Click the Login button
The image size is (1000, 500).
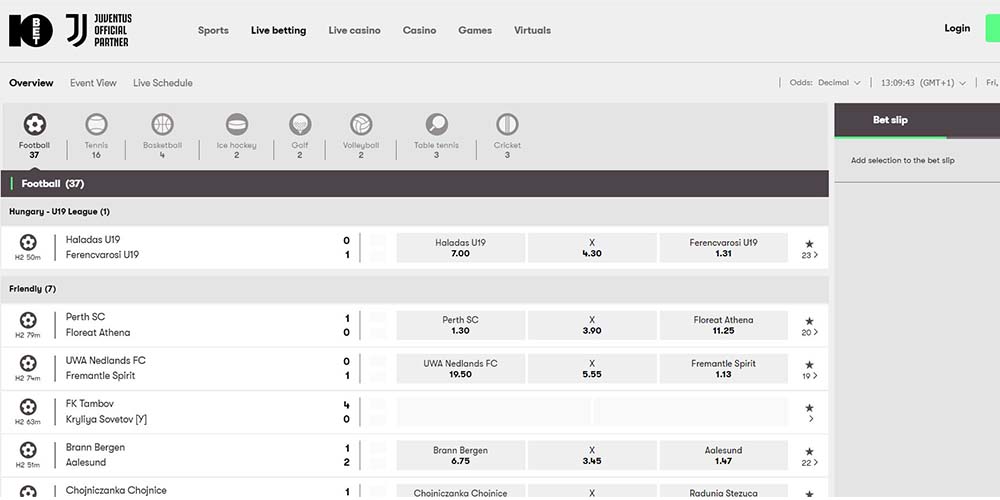(957, 28)
